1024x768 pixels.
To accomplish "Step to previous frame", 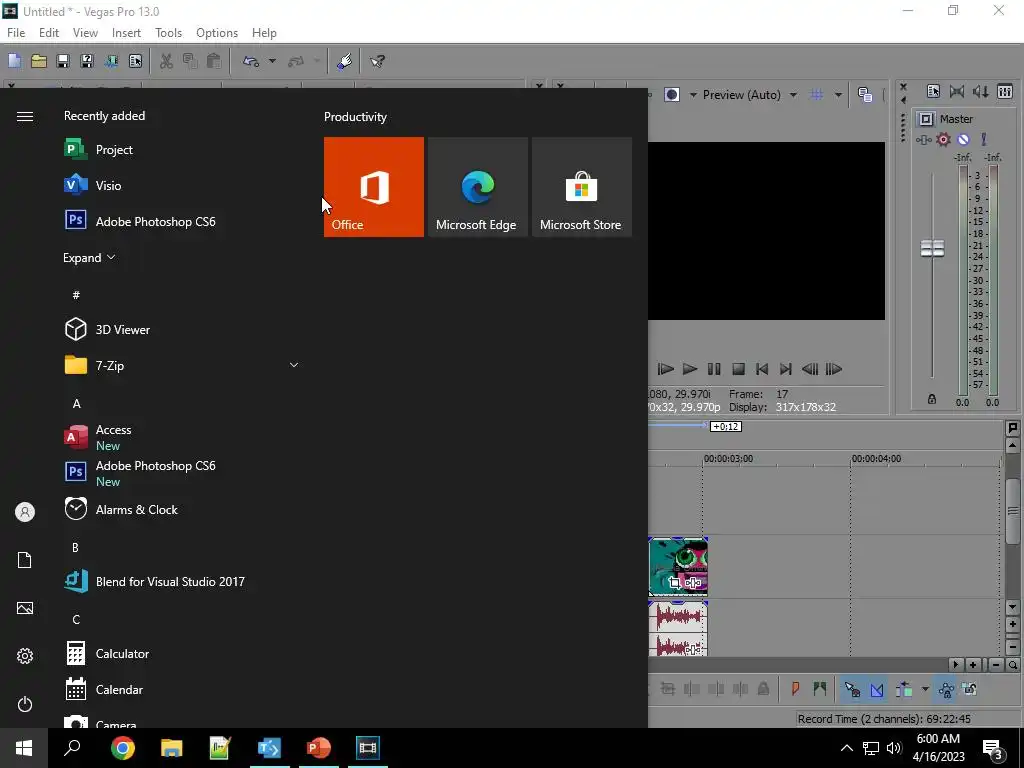I will [x=810, y=369].
